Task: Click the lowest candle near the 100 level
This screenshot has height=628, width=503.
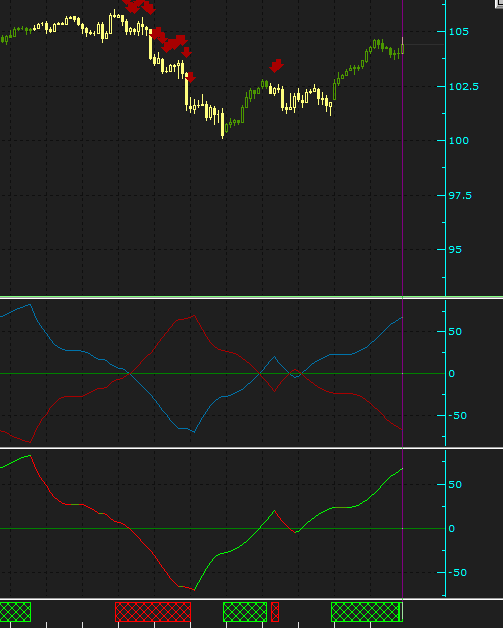Action: [x=223, y=124]
